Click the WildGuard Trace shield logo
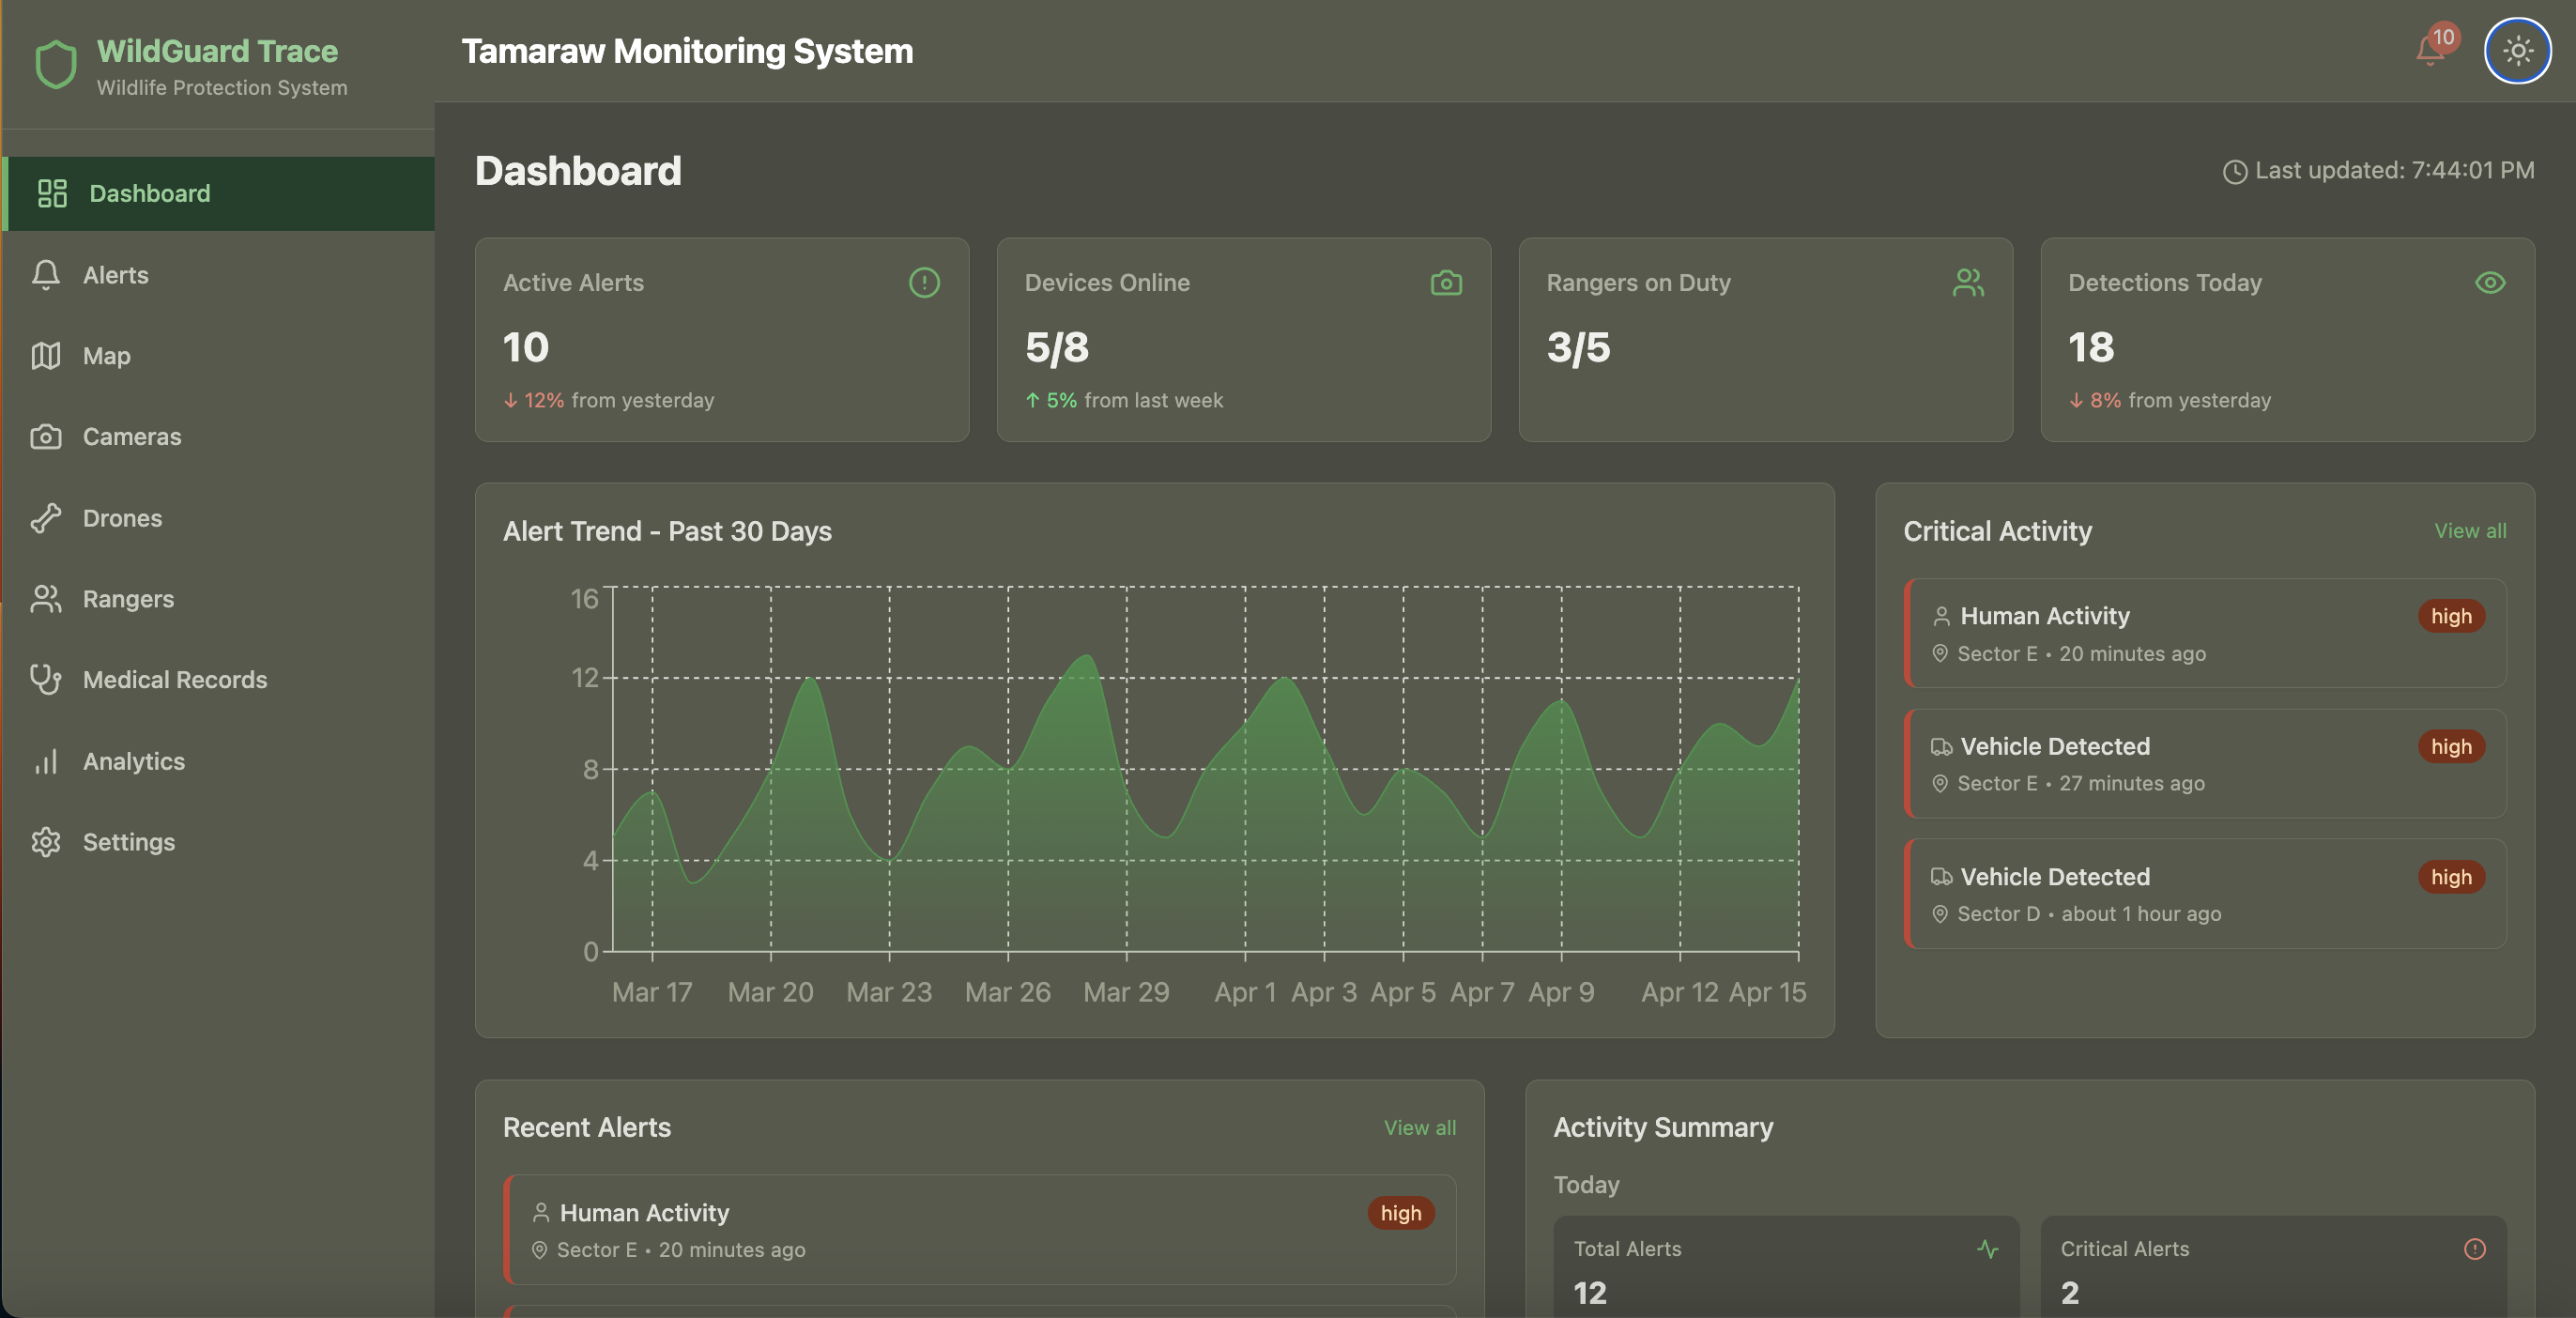This screenshot has width=2576, height=1318. click(x=56, y=64)
